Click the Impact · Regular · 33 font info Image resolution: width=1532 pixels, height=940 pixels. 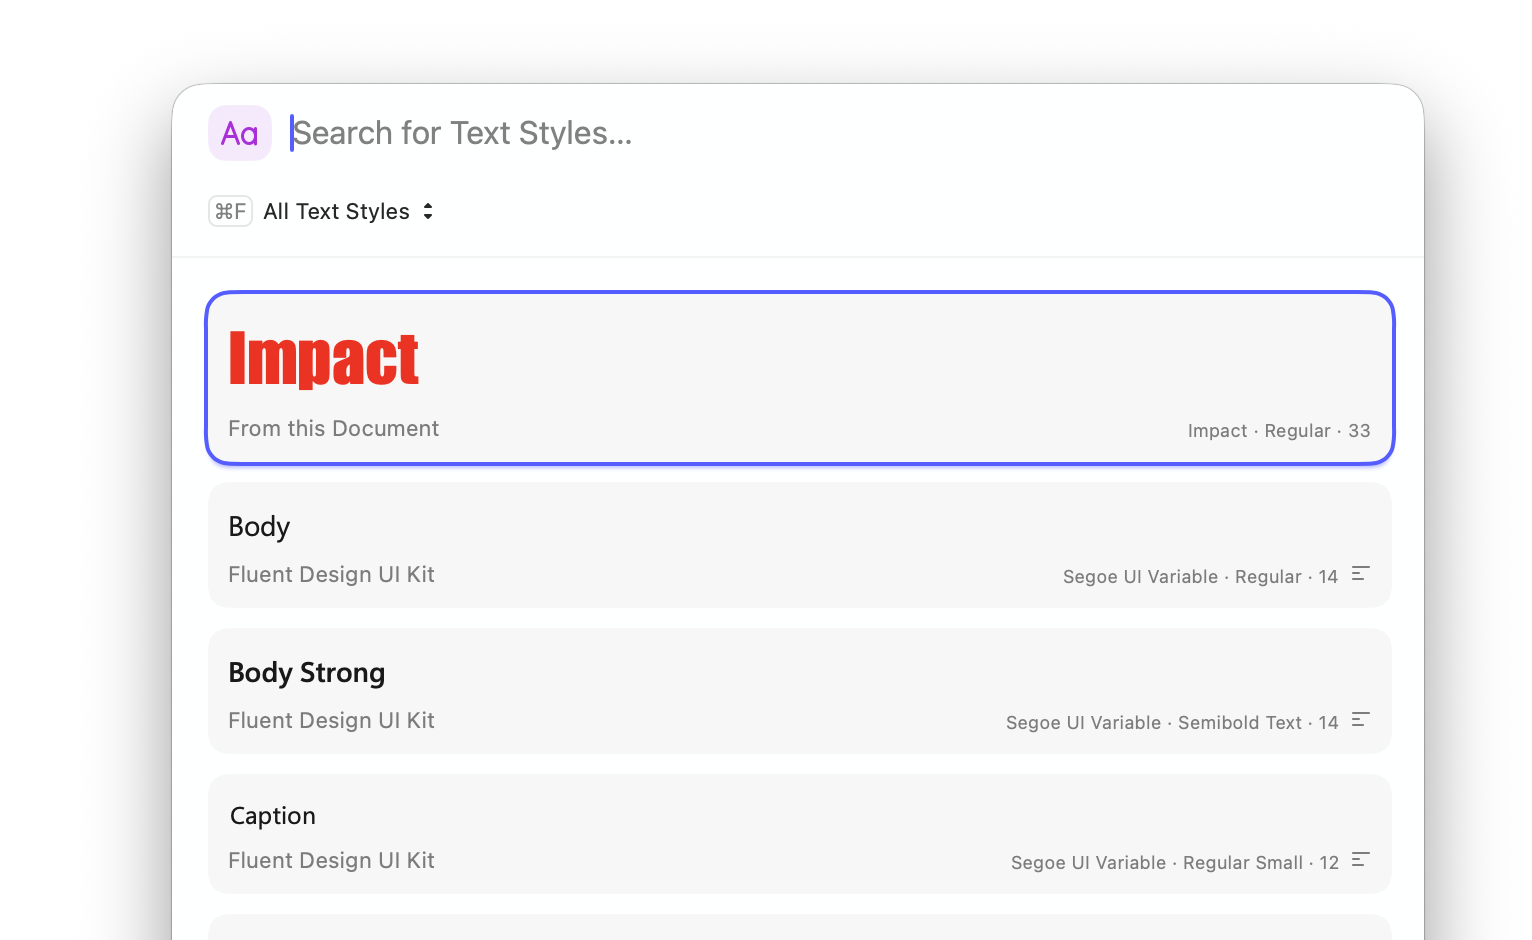click(1278, 431)
